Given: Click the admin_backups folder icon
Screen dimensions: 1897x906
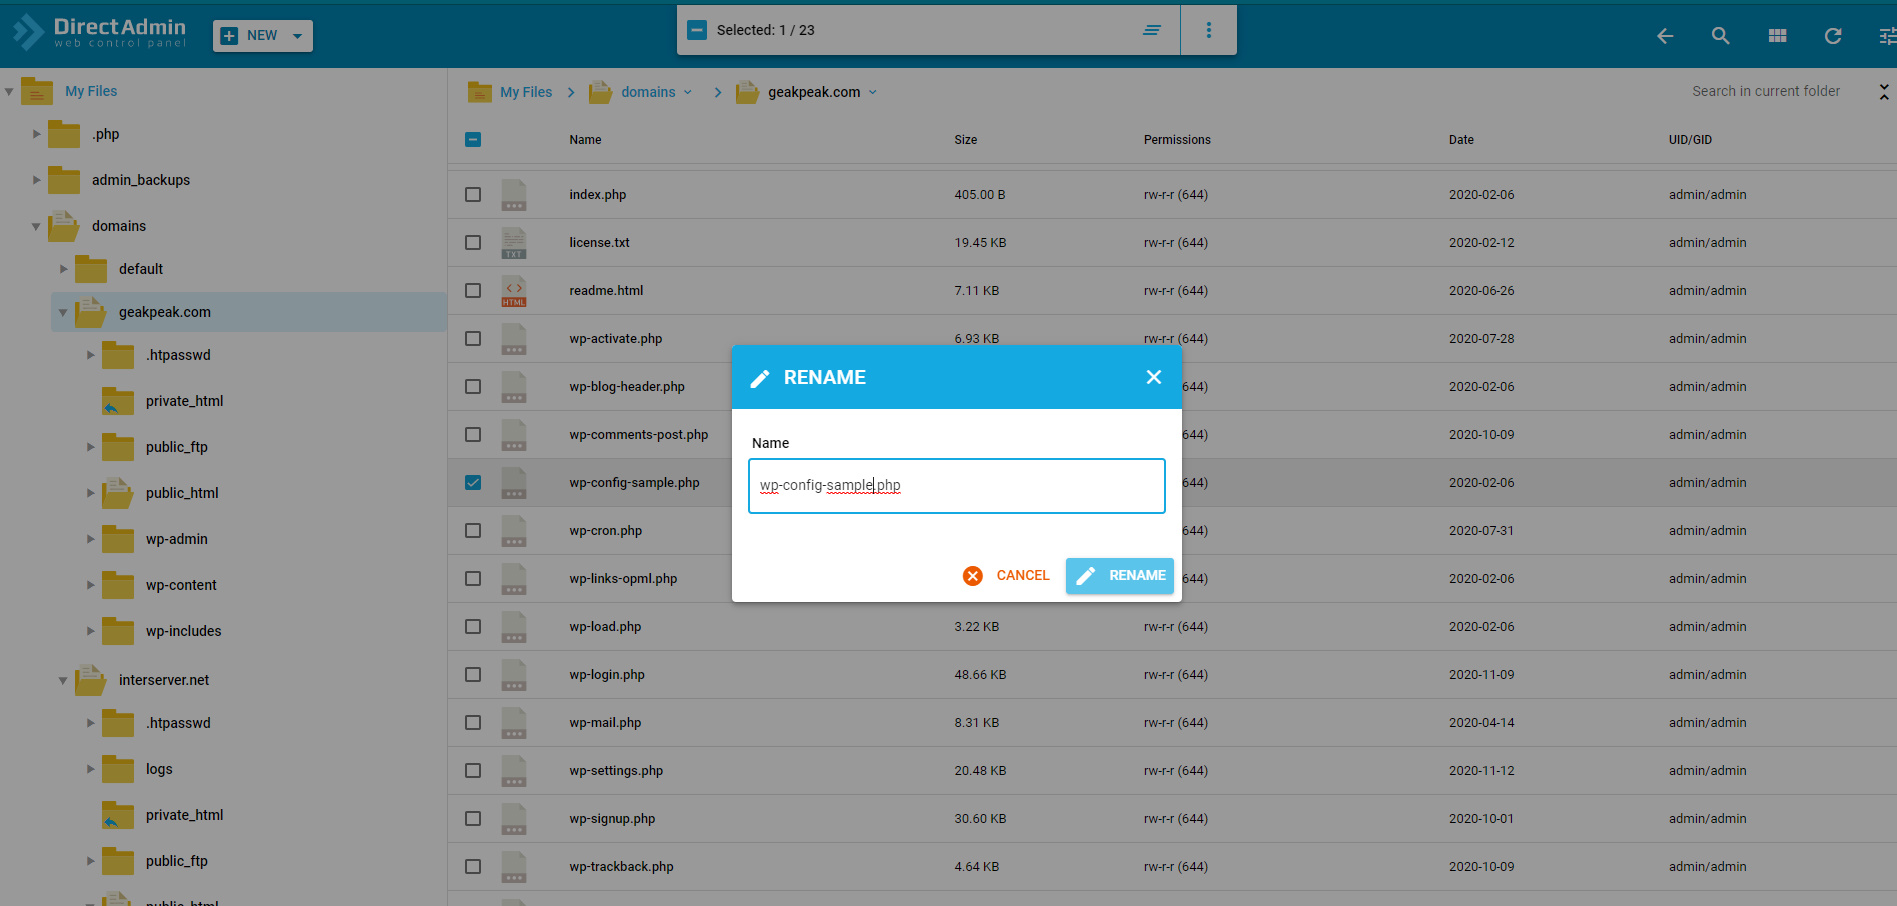Looking at the screenshot, I should click(64, 180).
